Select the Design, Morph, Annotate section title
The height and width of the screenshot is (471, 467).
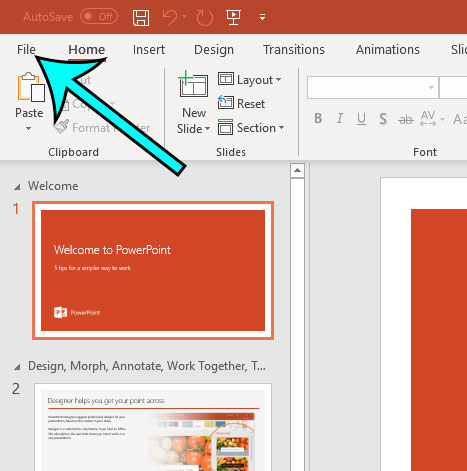coord(147,366)
